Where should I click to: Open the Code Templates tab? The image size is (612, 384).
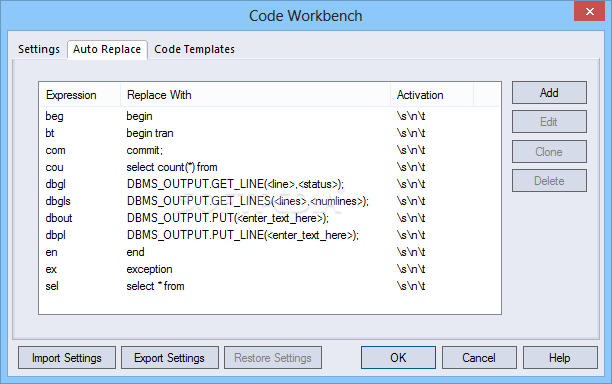coord(194,49)
